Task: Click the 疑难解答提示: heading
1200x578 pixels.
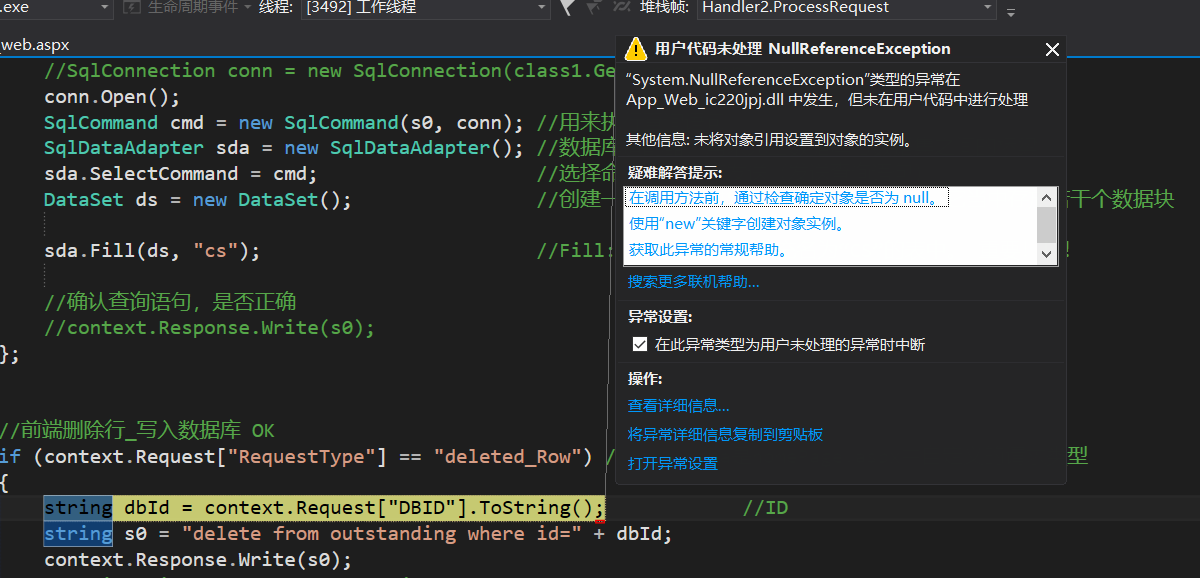Action: click(x=674, y=173)
